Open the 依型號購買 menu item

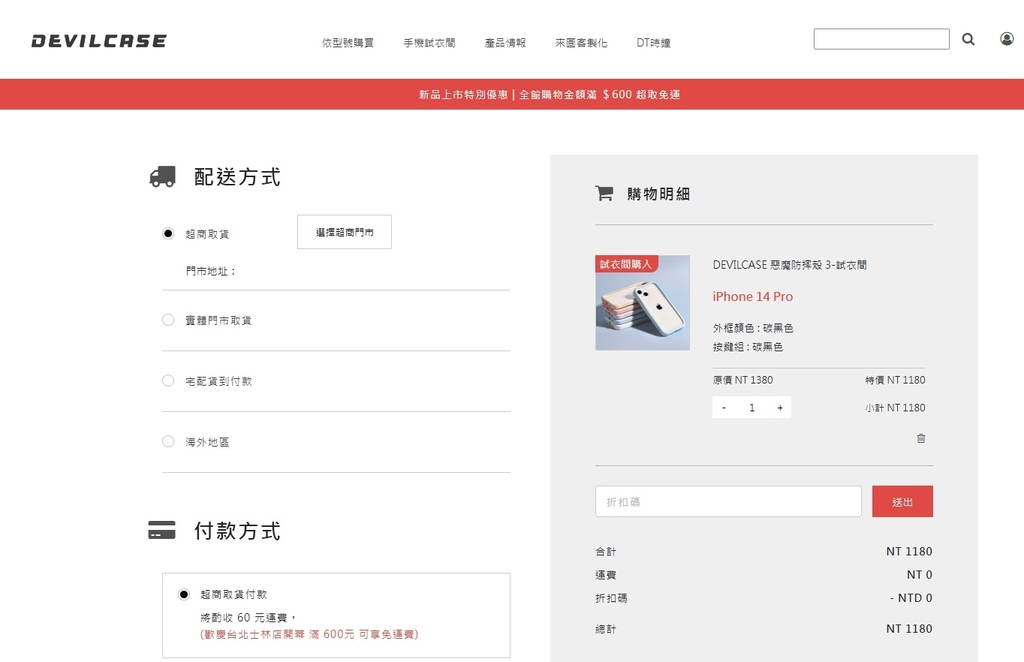[x=348, y=42]
